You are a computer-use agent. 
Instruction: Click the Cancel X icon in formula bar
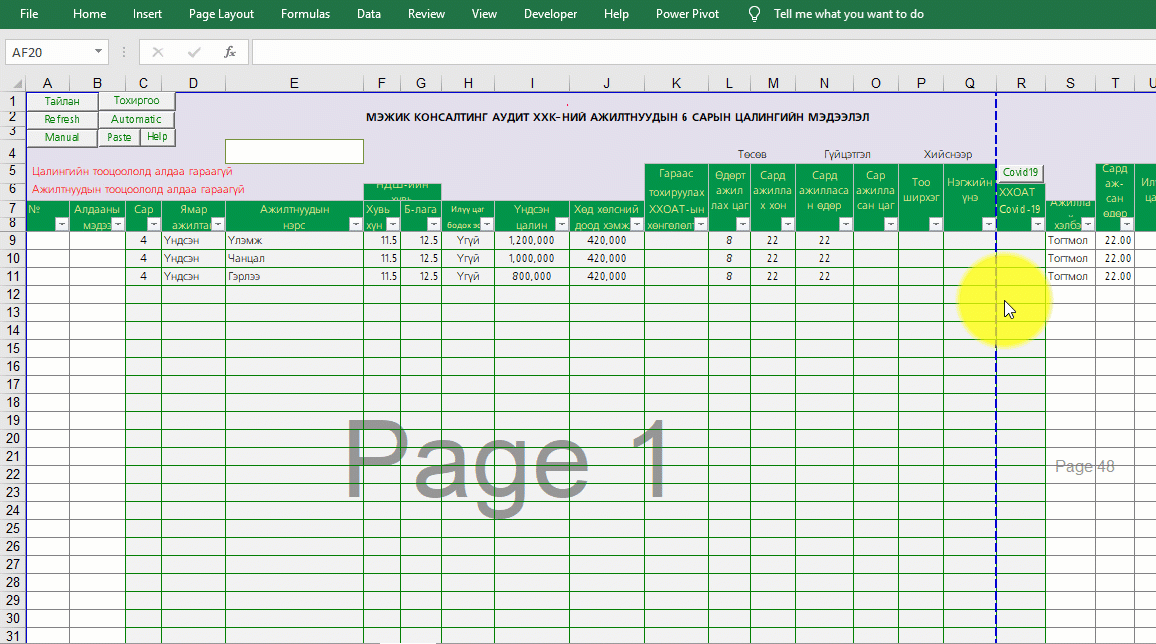click(158, 52)
